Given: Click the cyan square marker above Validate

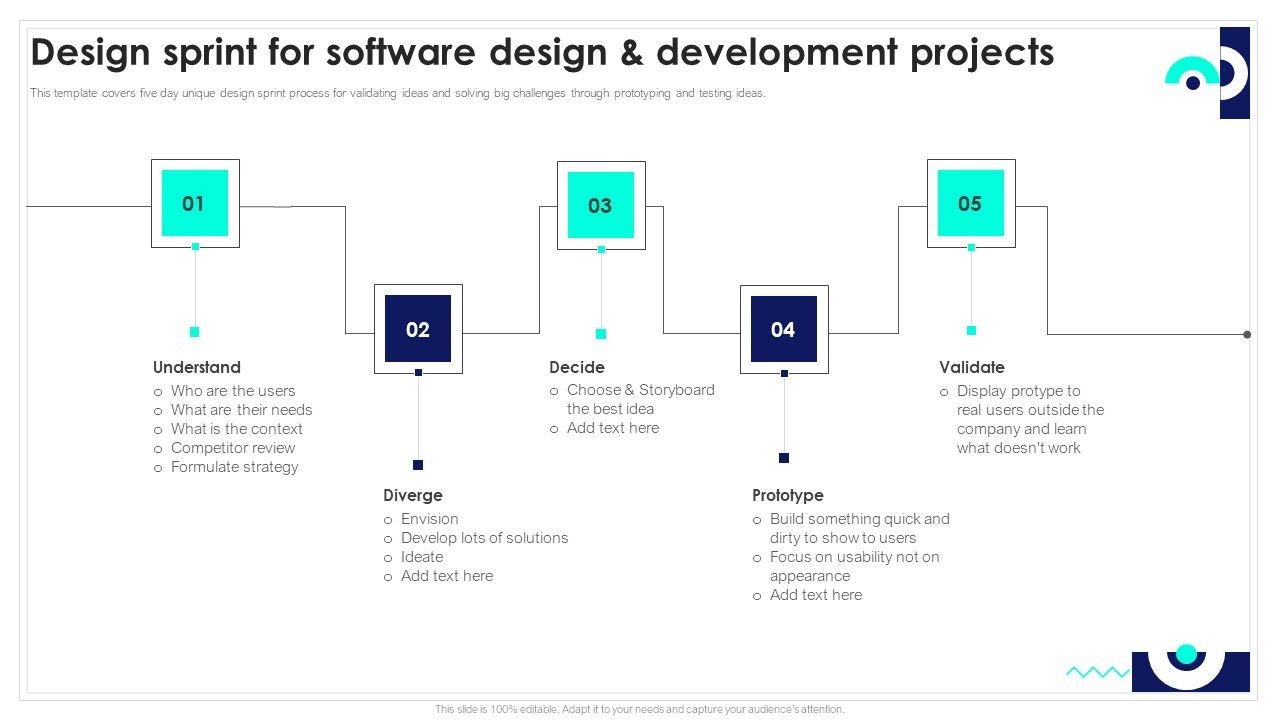Looking at the screenshot, I should 971,330.
